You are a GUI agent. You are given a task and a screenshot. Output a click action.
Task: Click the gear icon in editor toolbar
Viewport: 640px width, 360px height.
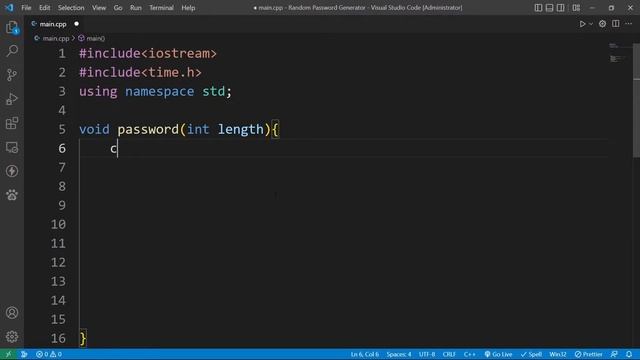[602, 24]
